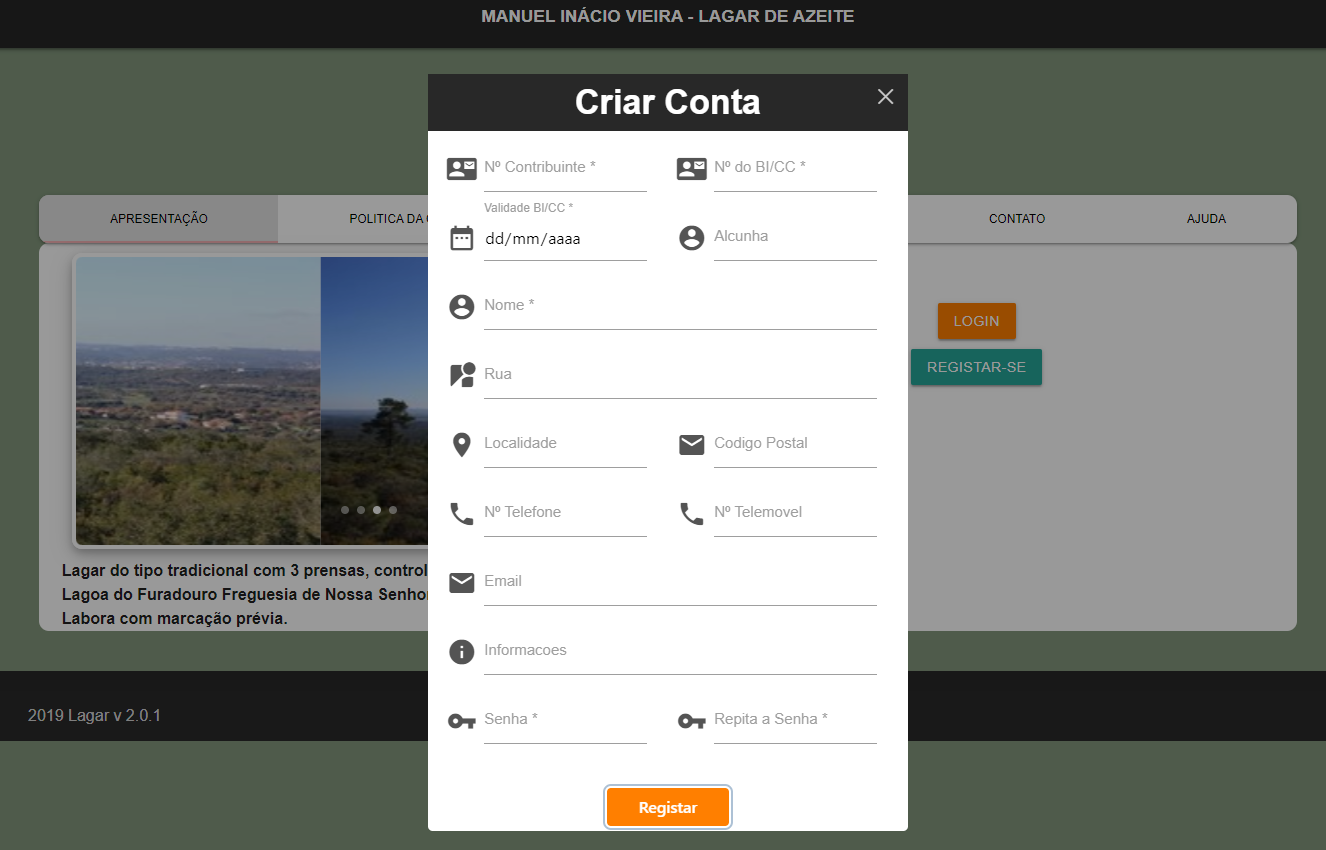This screenshot has height=850, width=1326.
Task: Click the landscape photo in the slideshow
Action: click(198, 400)
